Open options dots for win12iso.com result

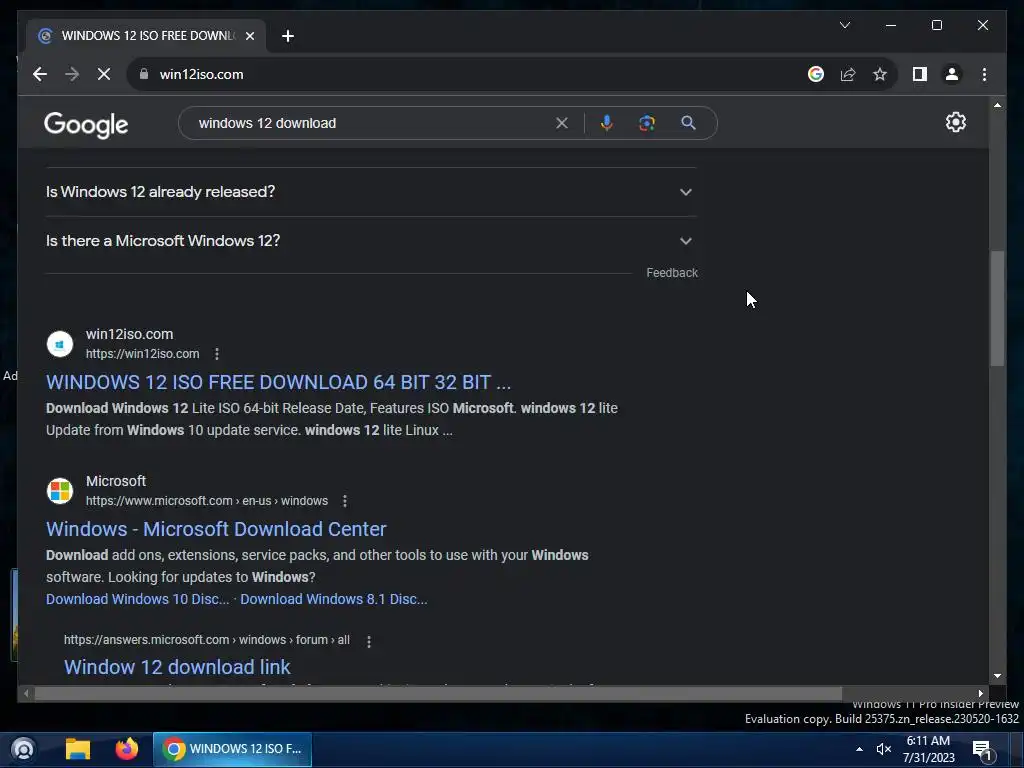217,354
